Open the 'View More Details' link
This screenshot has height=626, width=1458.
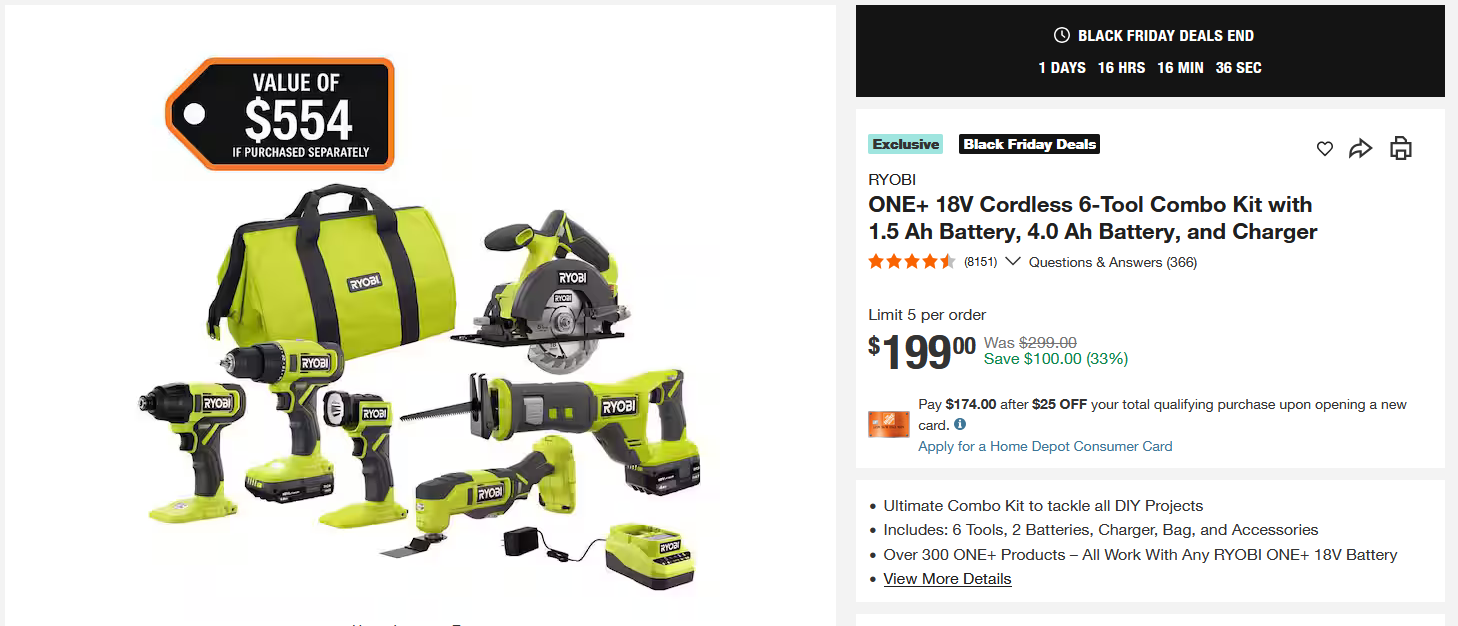click(x=947, y=579)
